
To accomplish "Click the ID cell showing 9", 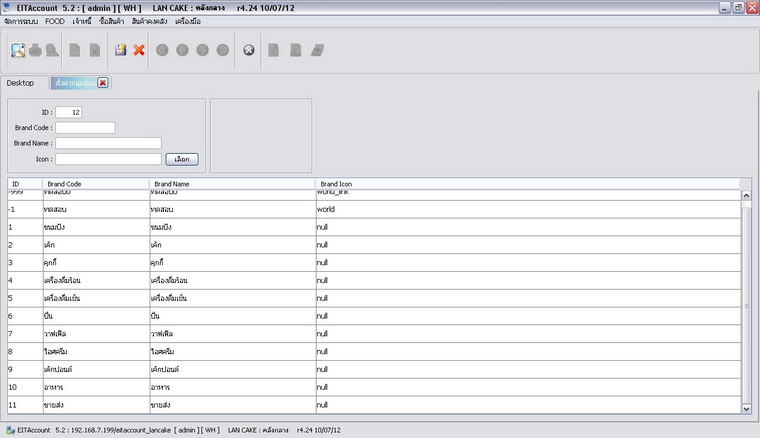I will (x=25, y=369).
